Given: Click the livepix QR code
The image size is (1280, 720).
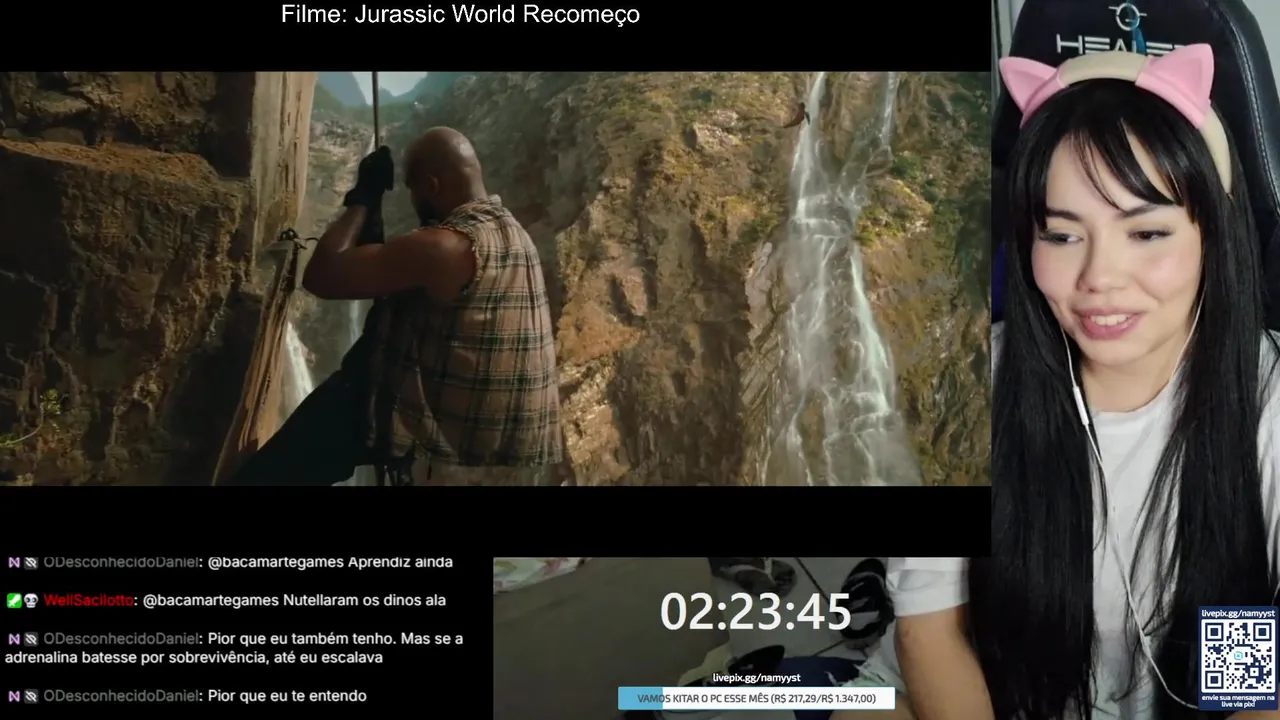Looking at the screenshot, I should click(1238, 656).
